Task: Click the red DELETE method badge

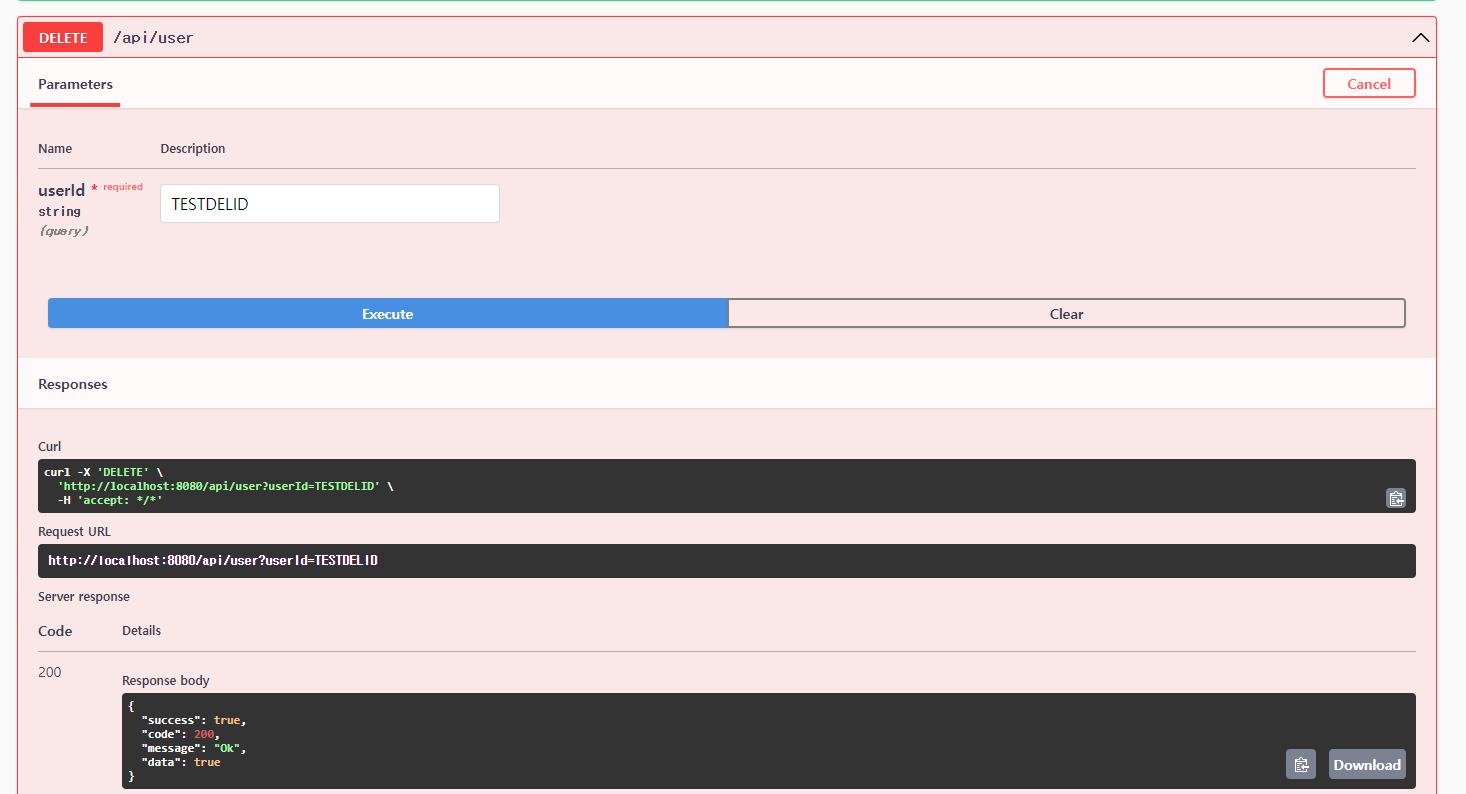Action: coord(63,38)
